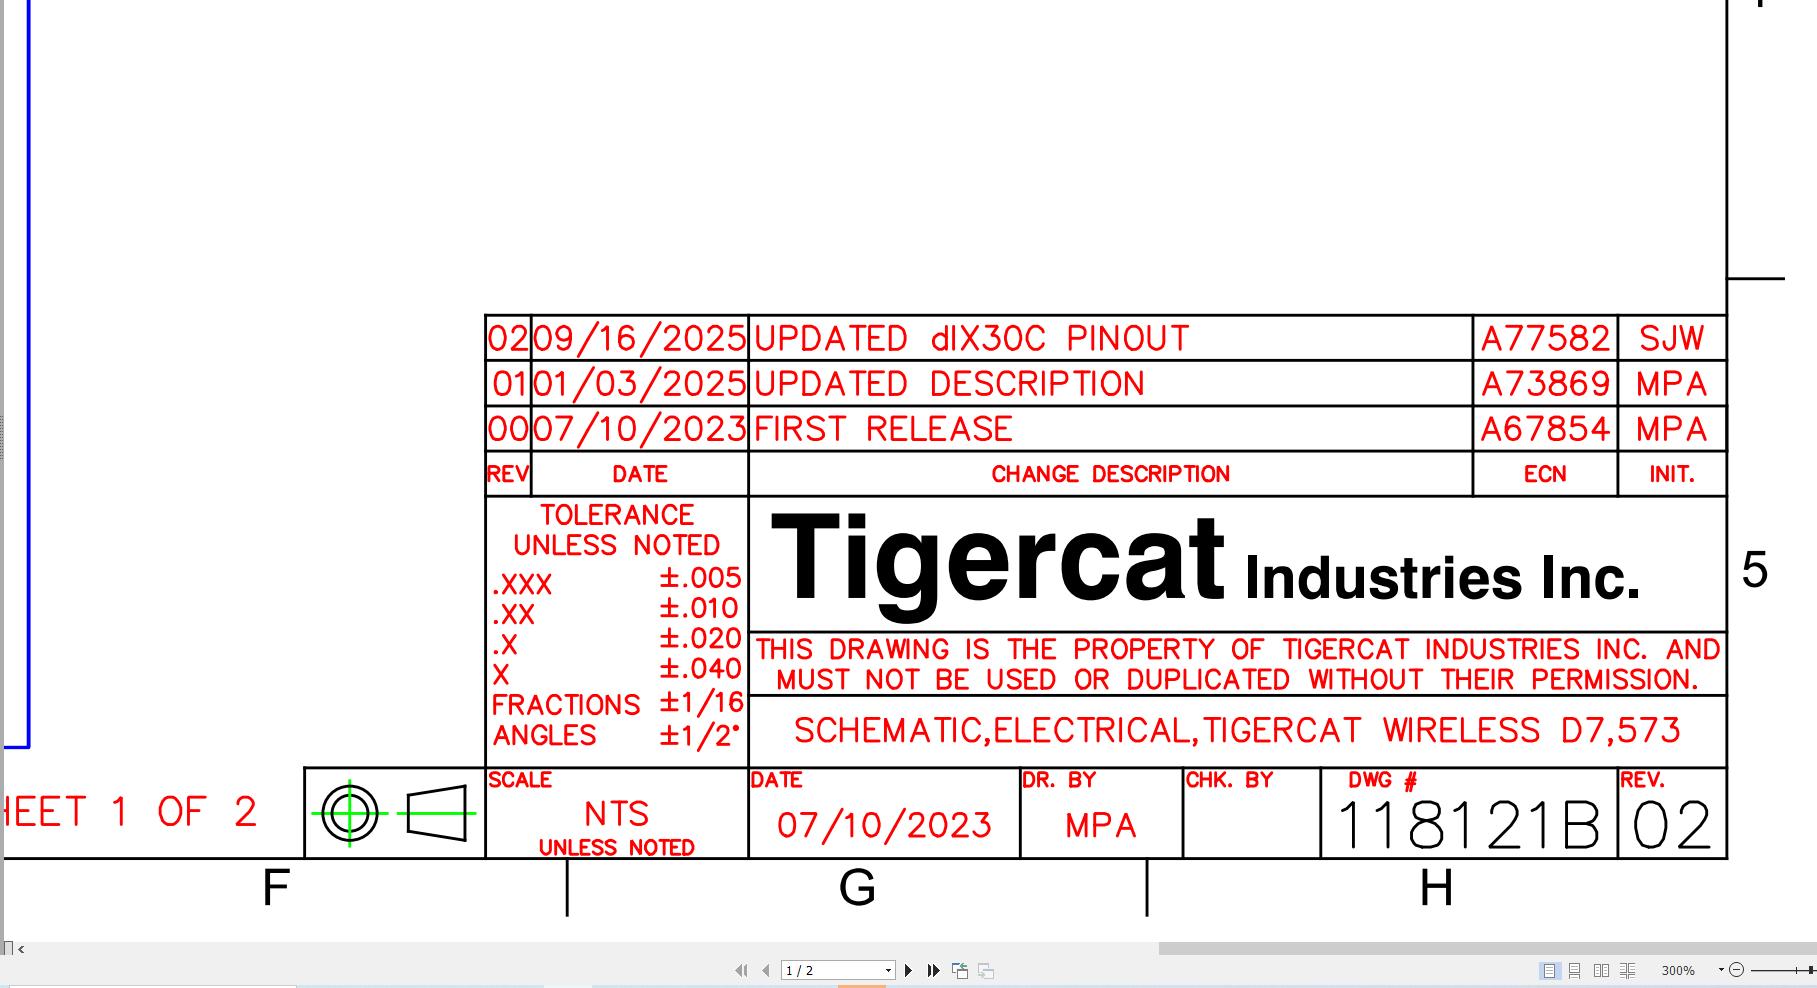Open the zoom level dropdown arrow
This screenshot has height=988, width=1817.
pos(1721,969)
